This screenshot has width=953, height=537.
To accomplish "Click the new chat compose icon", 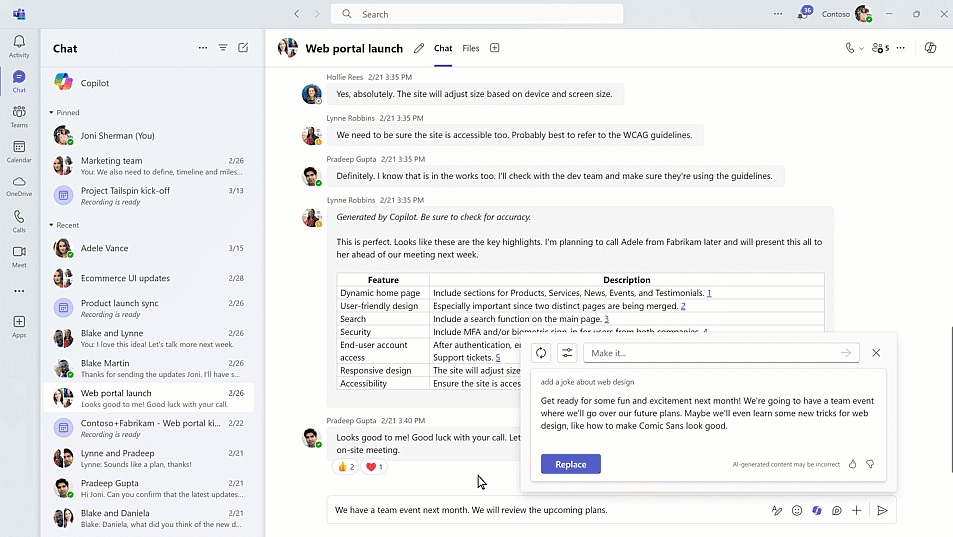I will point(243,48).
